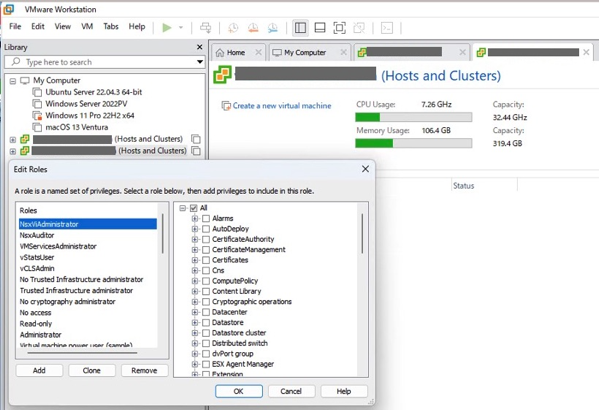Select the NsxAuditor role
Image resolution: width=599 pixels, height=410 pixels.
37,235
